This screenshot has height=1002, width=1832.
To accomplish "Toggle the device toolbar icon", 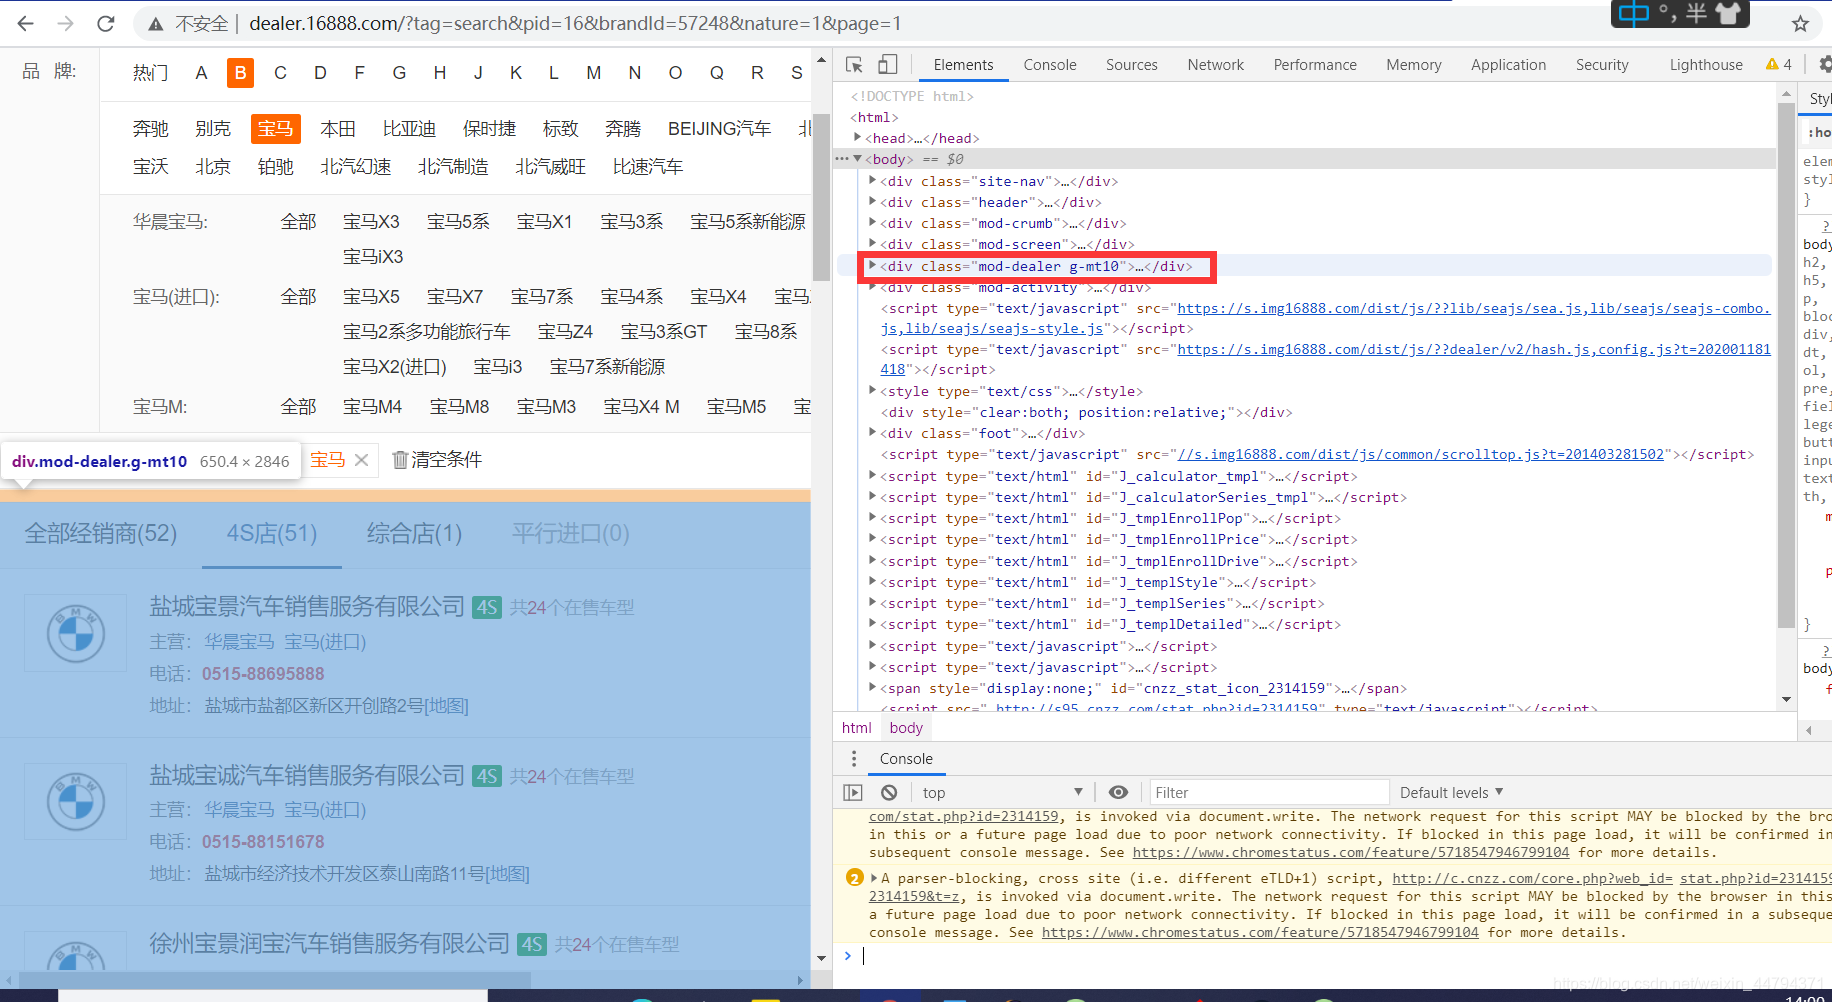I will [887, 64].
